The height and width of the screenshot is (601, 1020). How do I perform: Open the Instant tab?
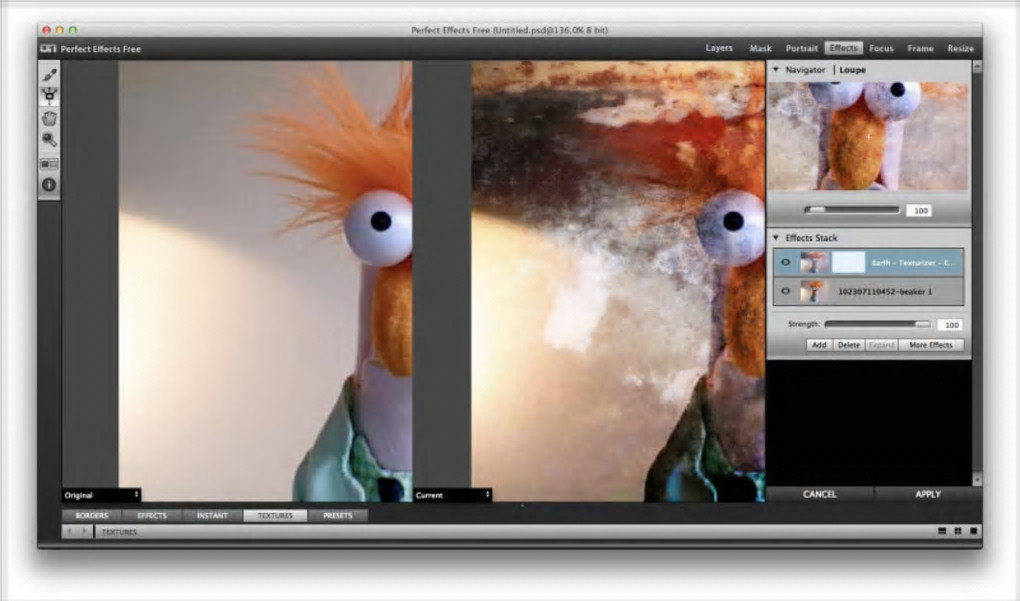coord(212,516)
